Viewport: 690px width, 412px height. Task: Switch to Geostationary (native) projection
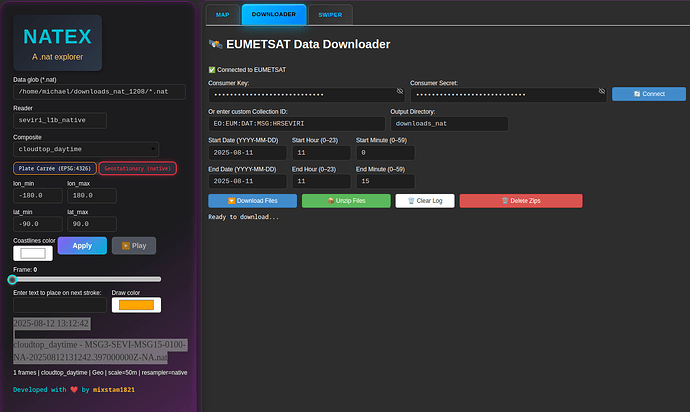(x=138, y=169)
